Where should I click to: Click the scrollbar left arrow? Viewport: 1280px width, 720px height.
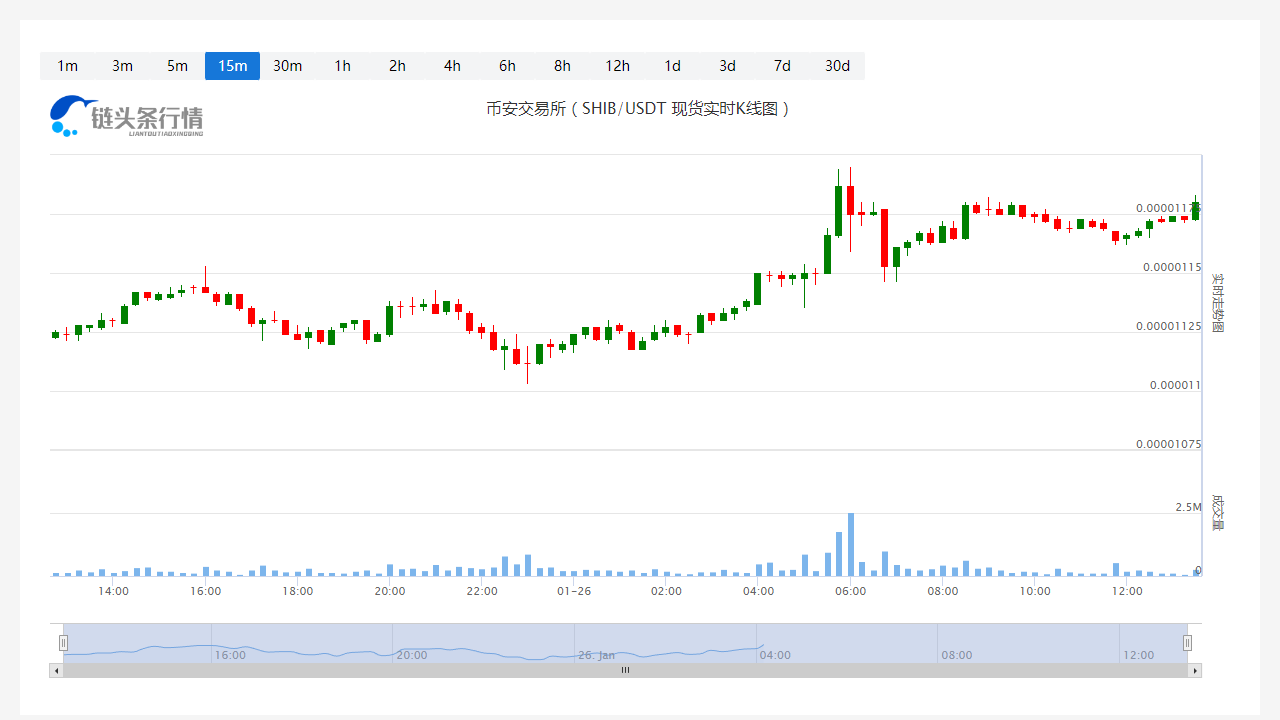coord(56,670)
